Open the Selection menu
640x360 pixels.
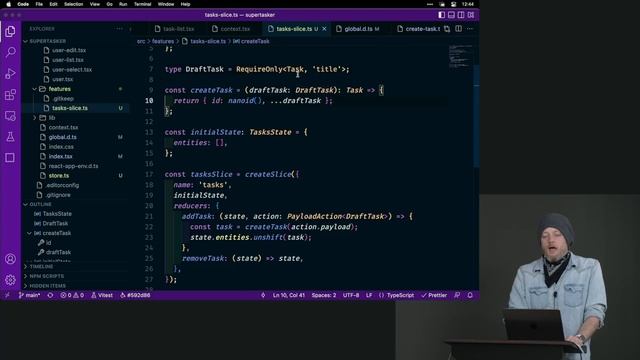pyautogui.click(x=73, y=4)
